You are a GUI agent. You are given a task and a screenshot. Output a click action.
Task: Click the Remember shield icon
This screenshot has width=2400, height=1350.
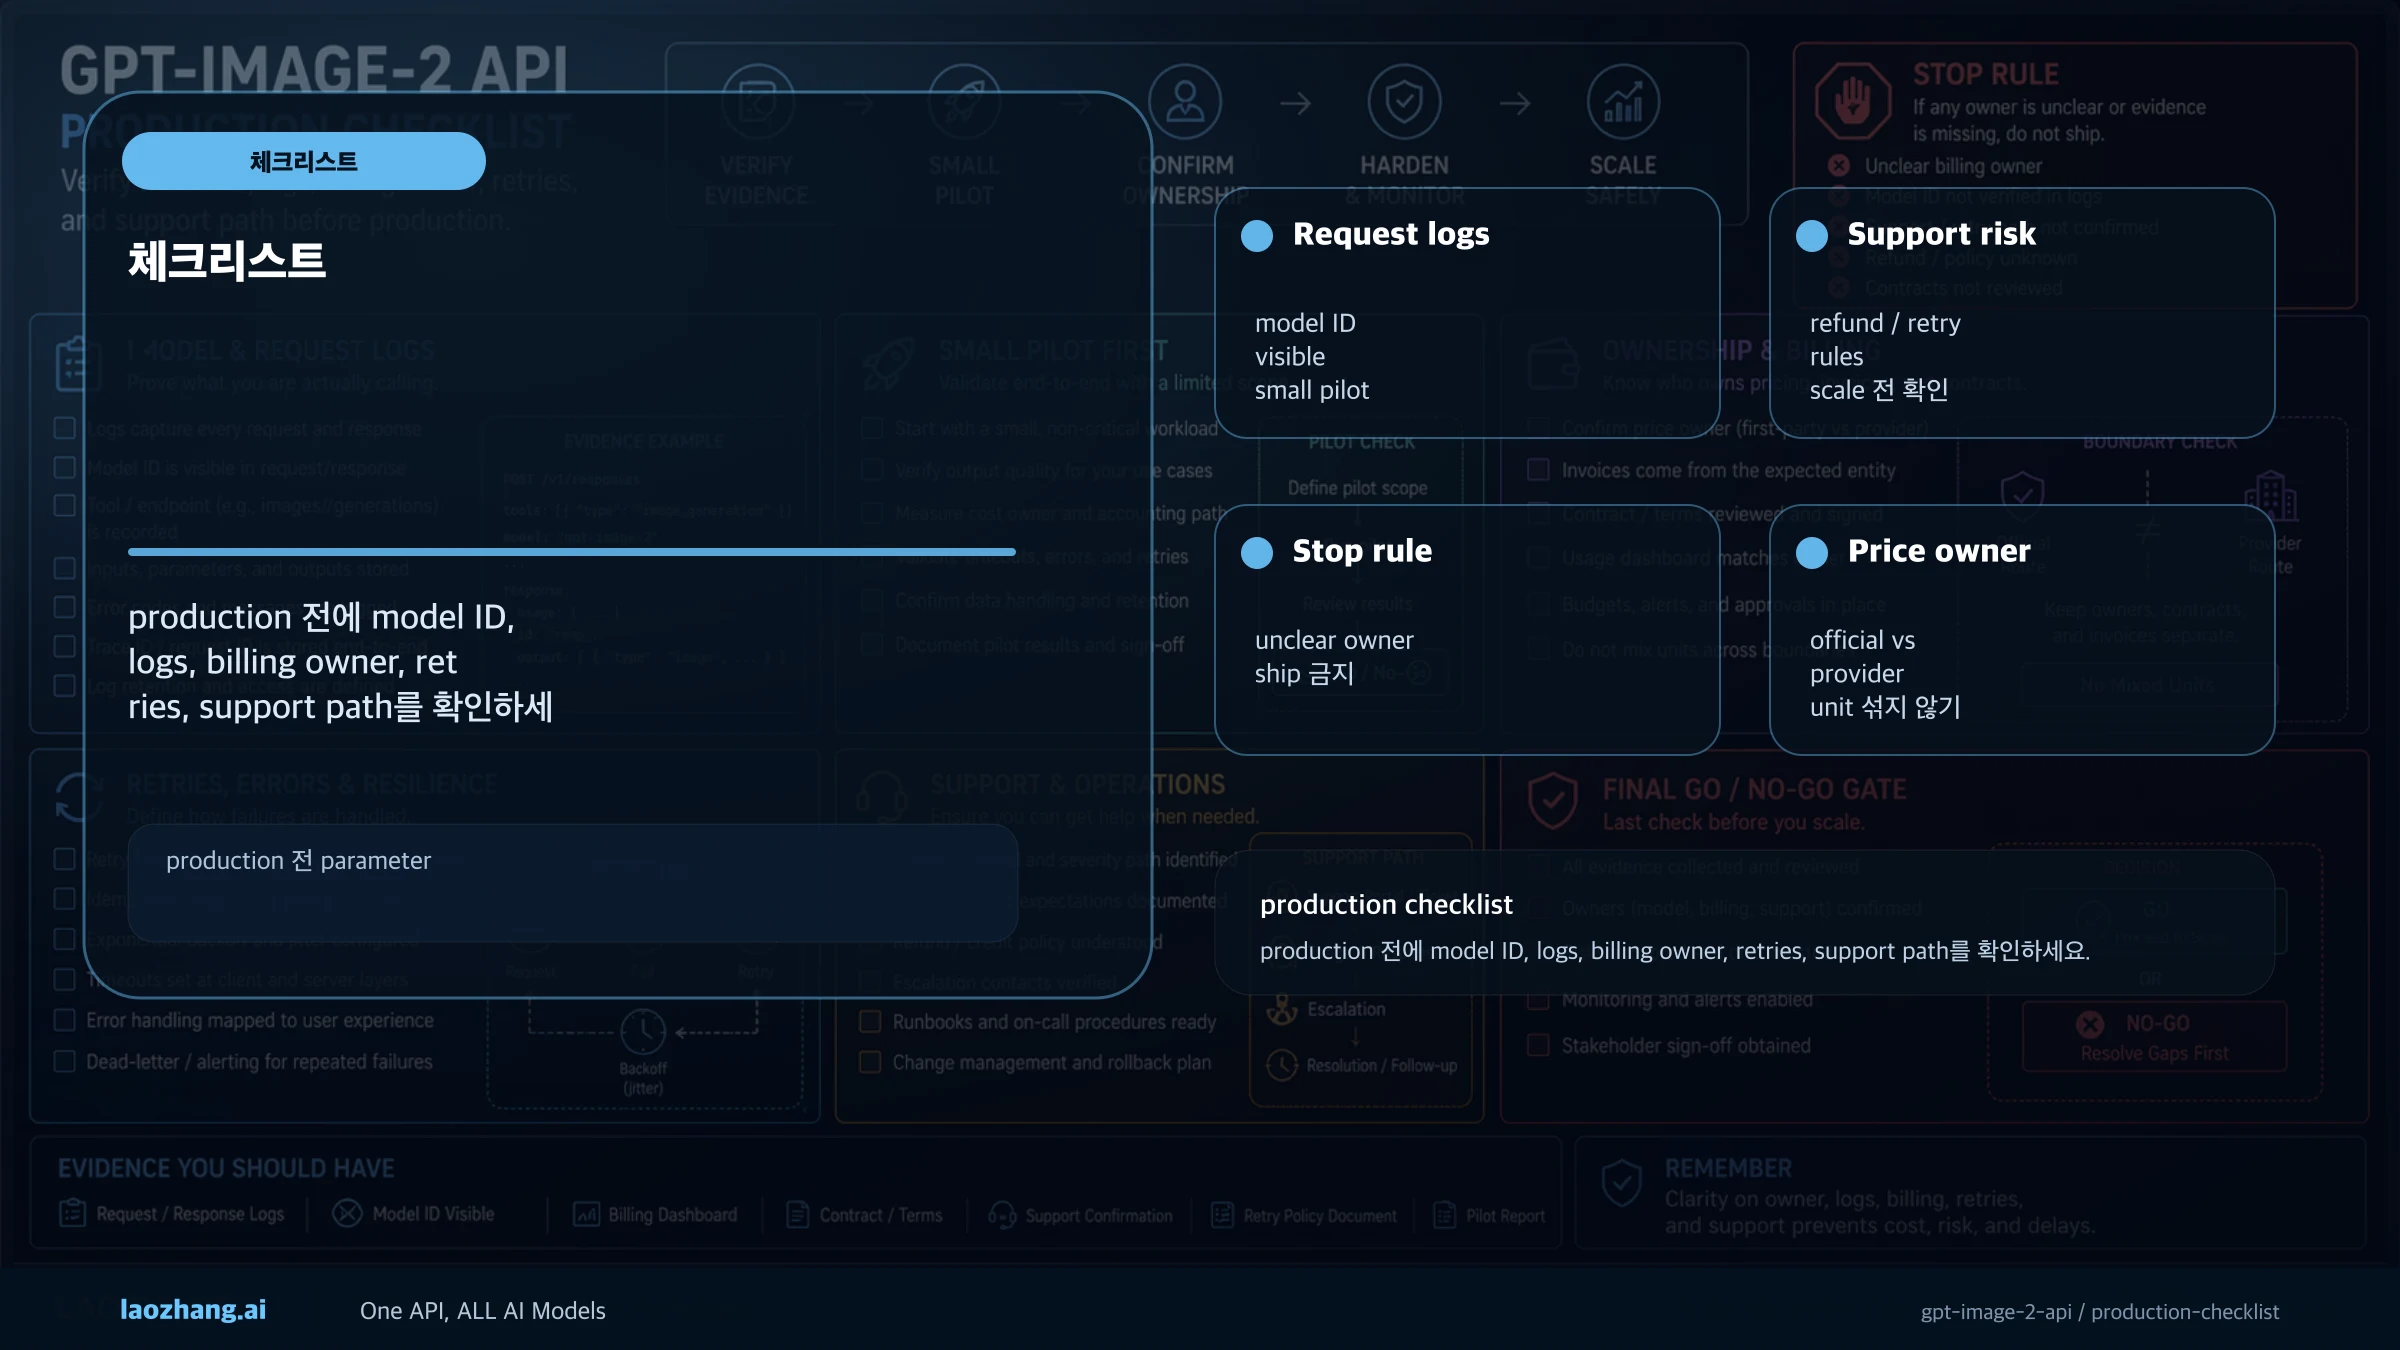(1621, 1184)
